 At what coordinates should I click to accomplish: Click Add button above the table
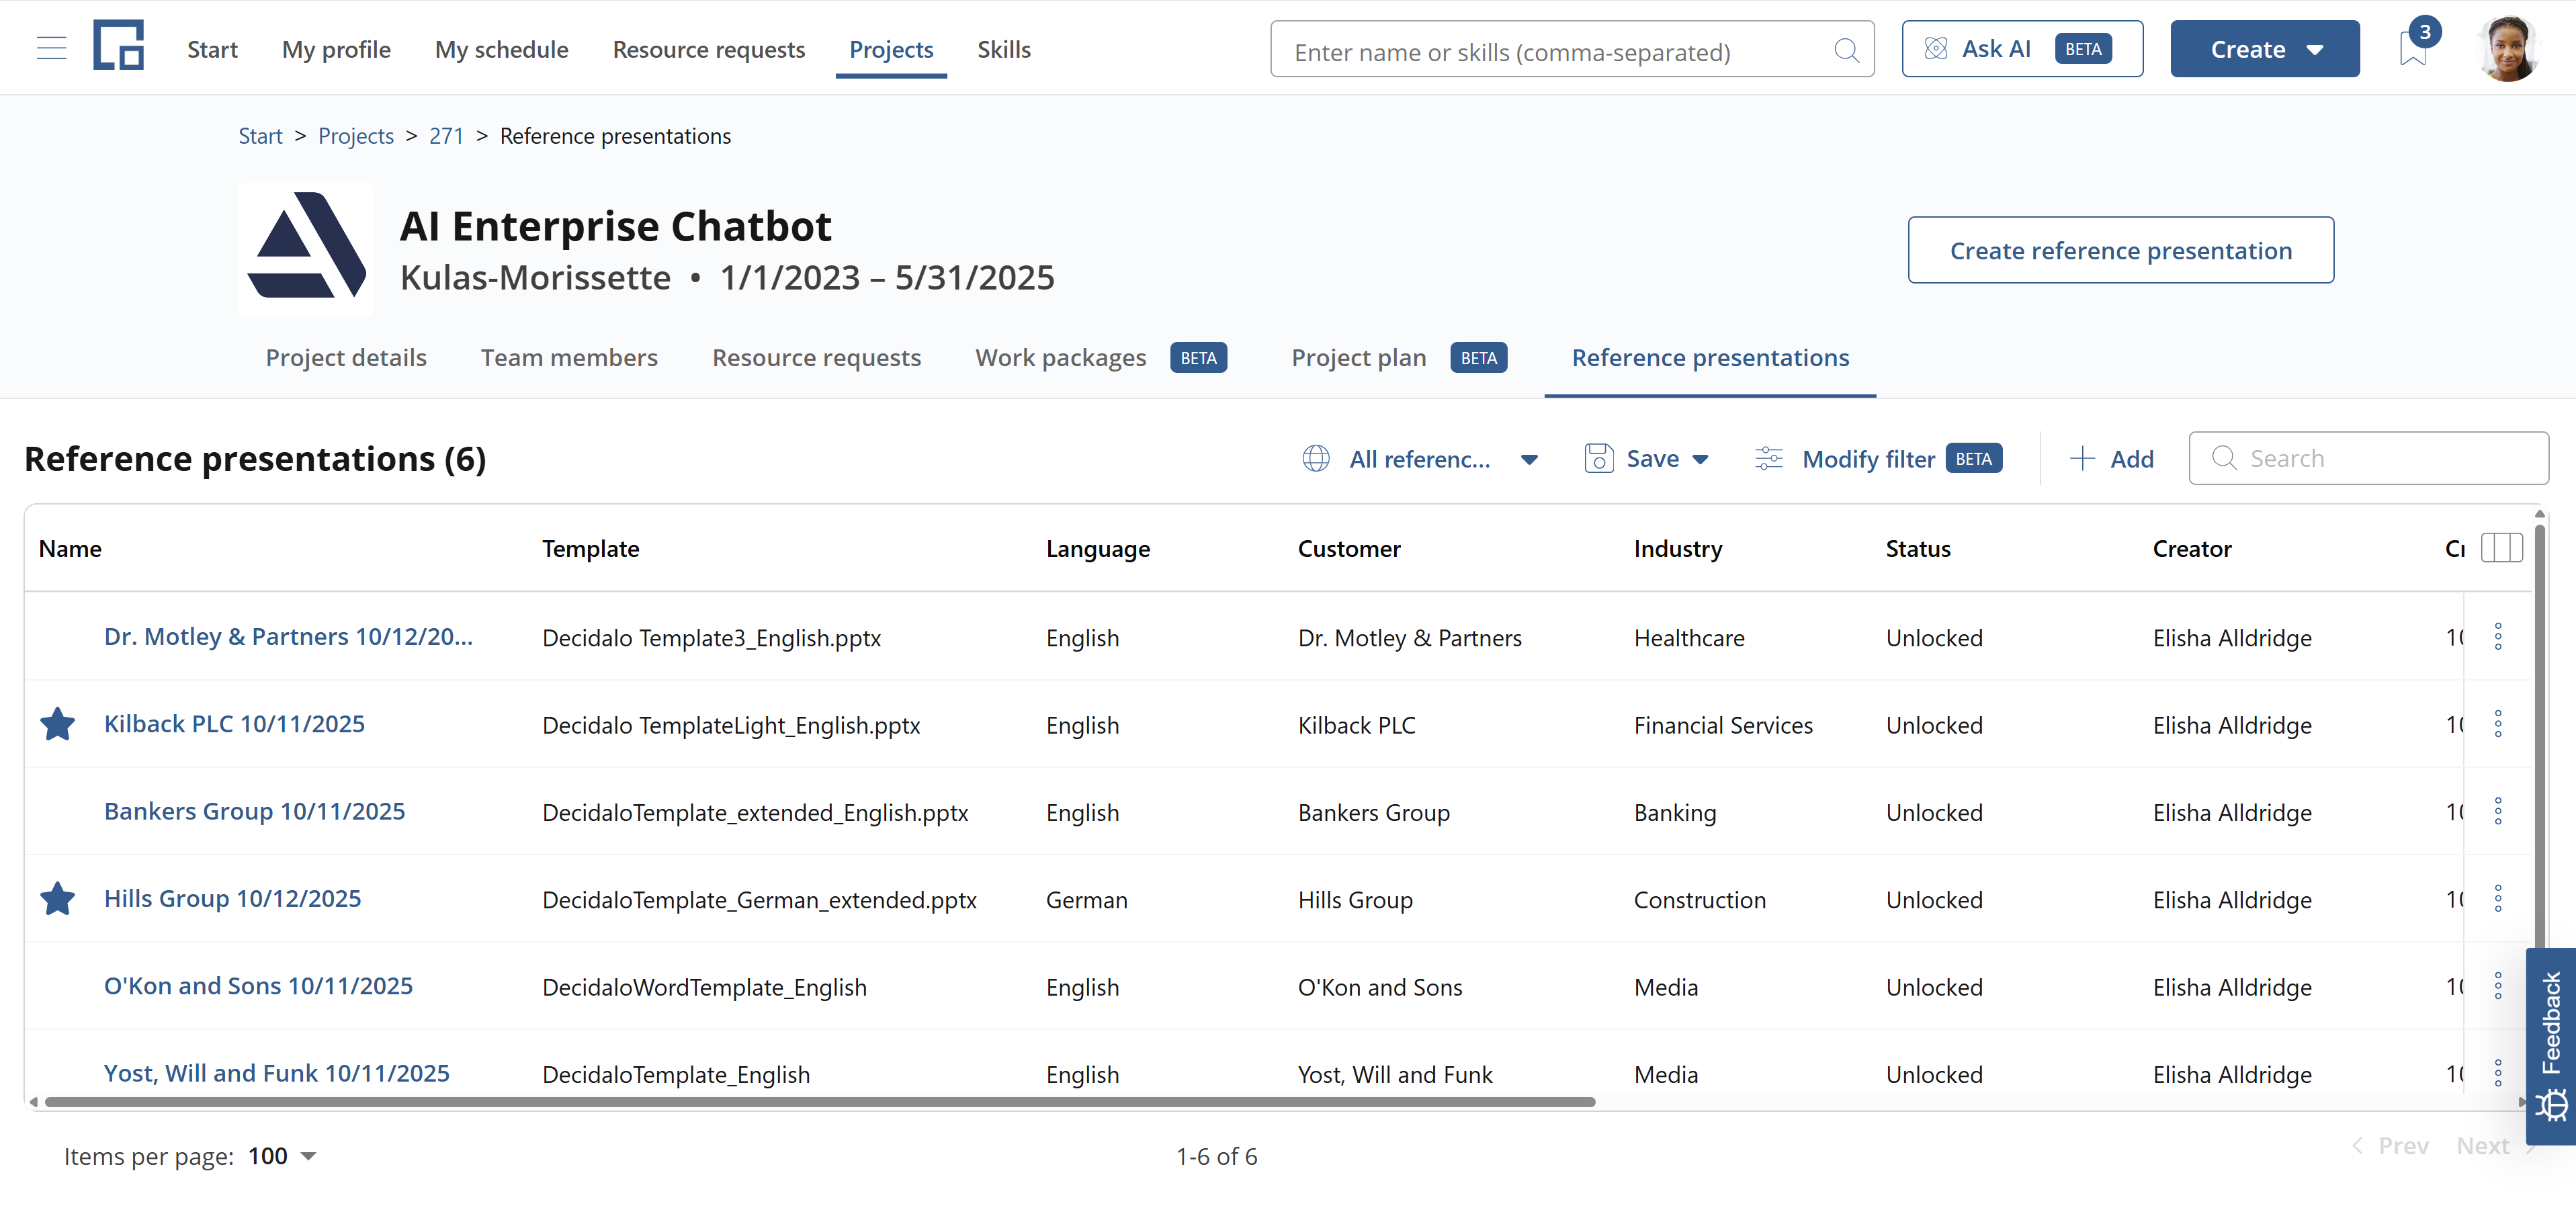tap(2112, 459)
